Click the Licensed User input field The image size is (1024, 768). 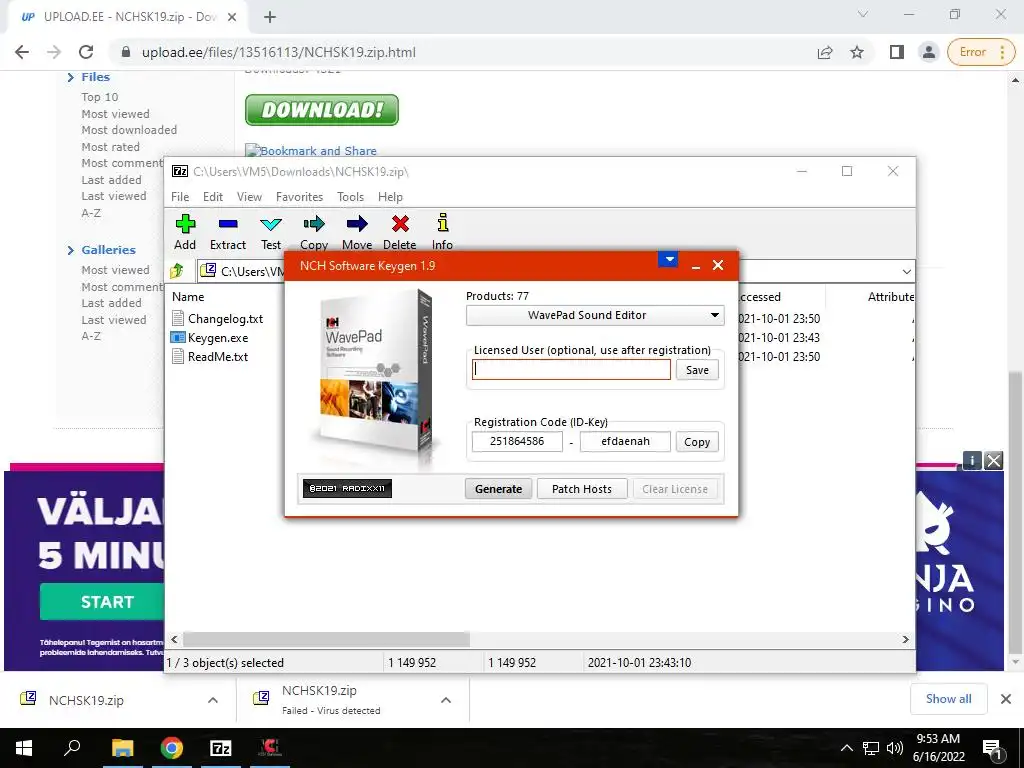pyautogui.click(x=571, y=370)
